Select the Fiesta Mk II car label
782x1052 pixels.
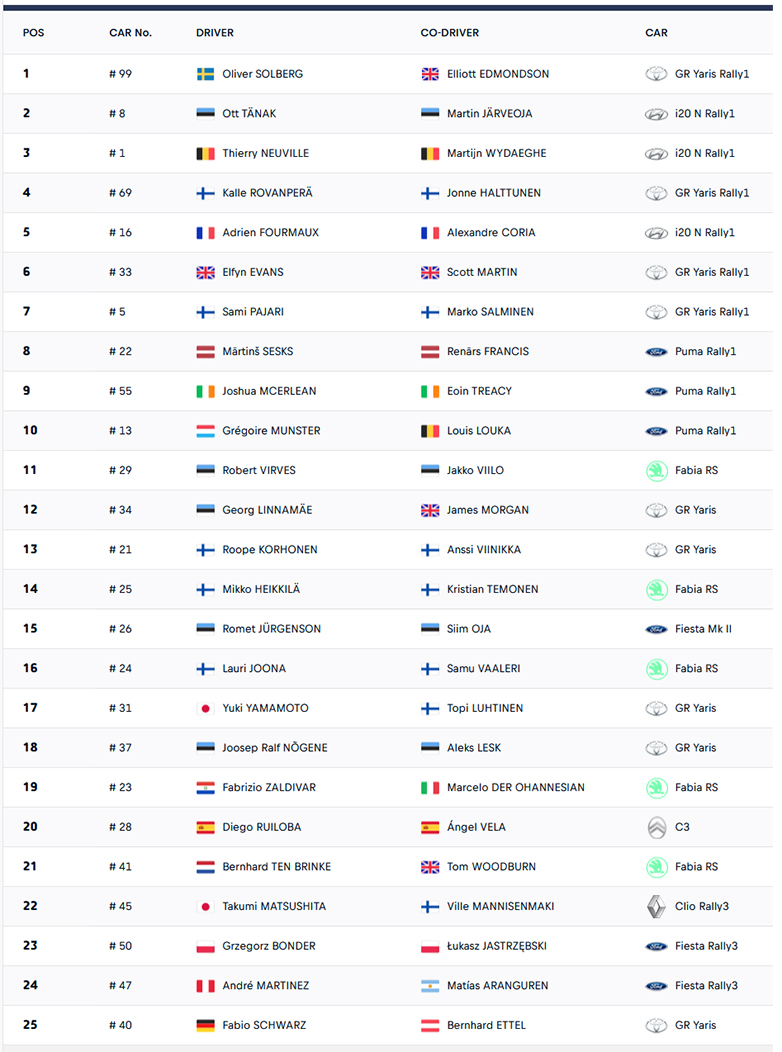tap(703, 629)
